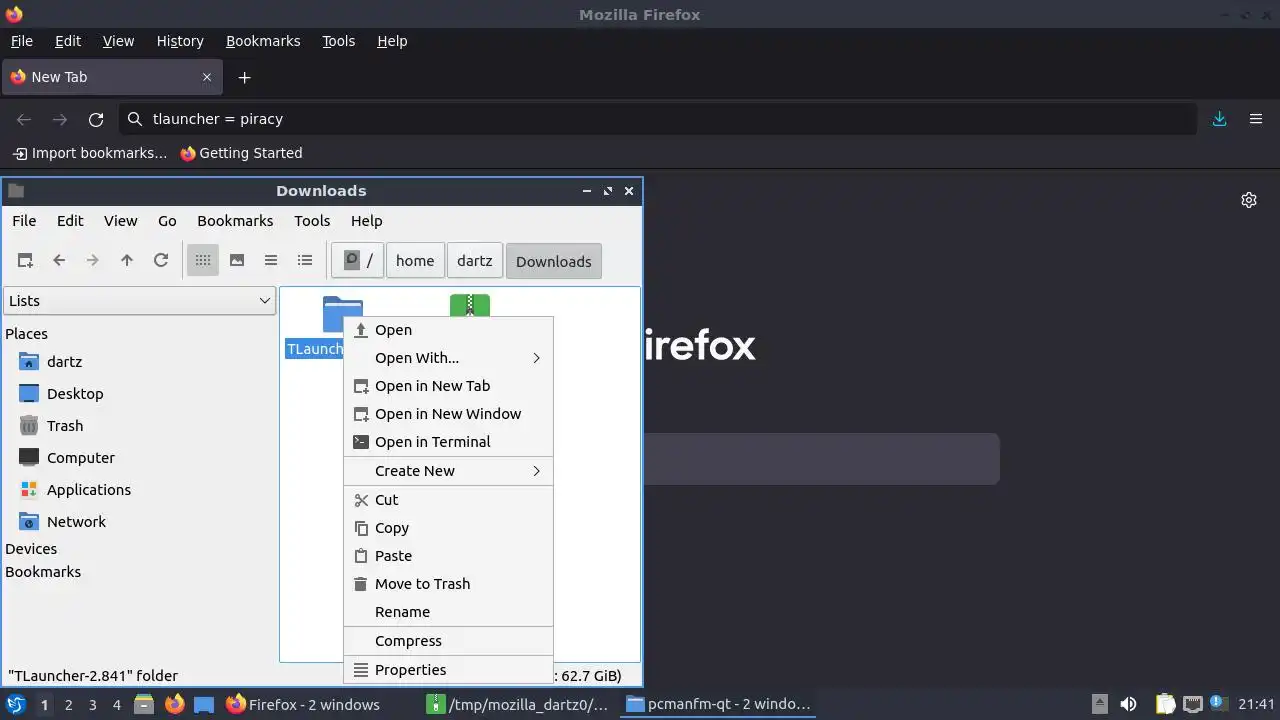Expand the Create New submenu
This screenshot has height=720, width=1280.
(448, 471)
